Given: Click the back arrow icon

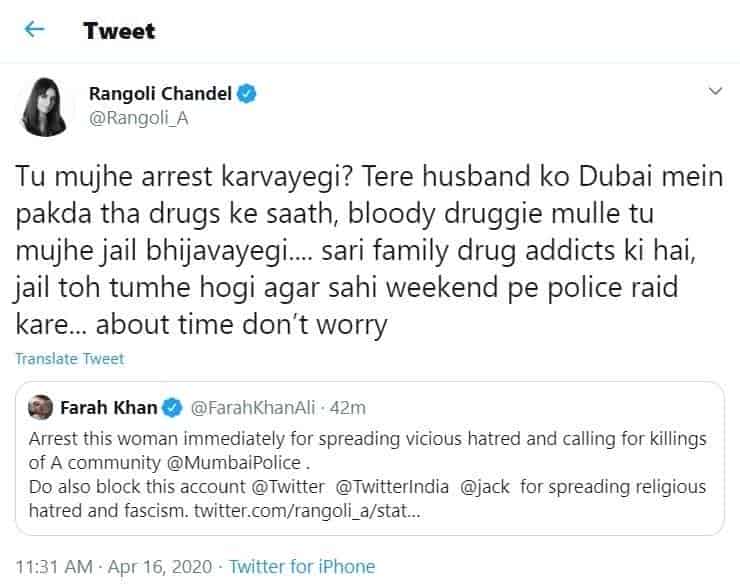Looking at the screenshot, I should (35, 30).
